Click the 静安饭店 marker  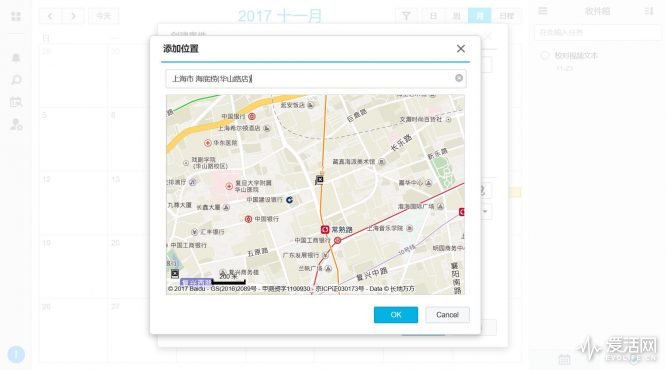[x=310, y=105]
